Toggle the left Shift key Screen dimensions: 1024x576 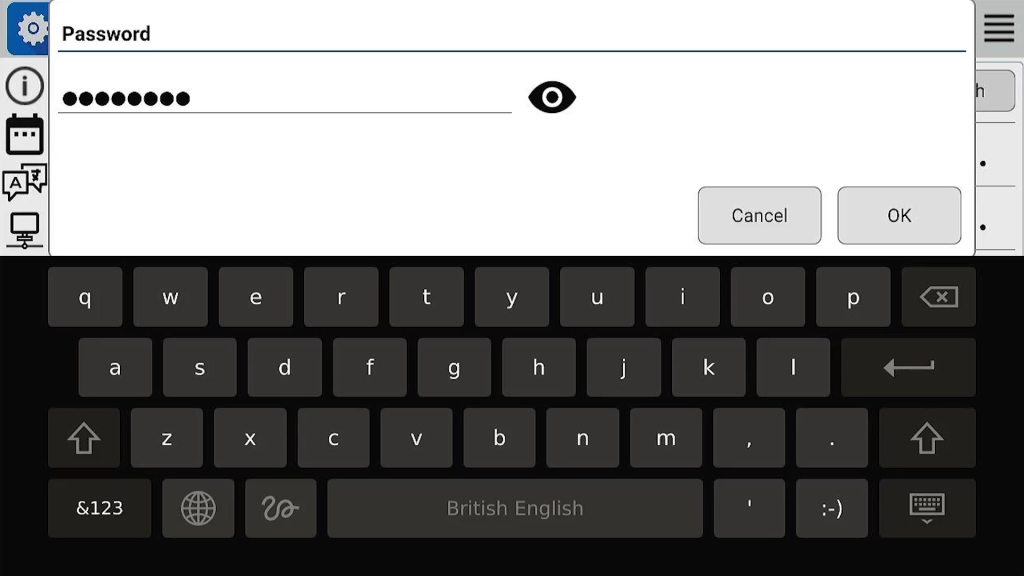[x=84, y=438]
